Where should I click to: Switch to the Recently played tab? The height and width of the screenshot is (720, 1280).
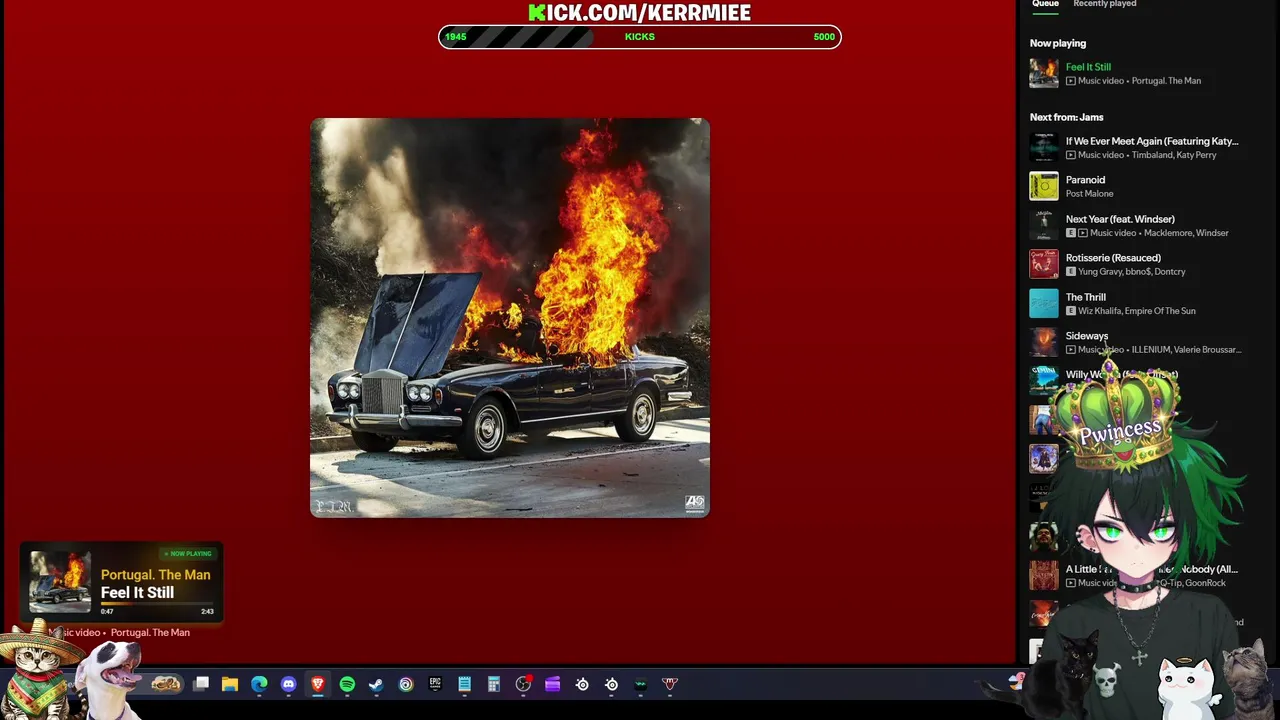1104,4
